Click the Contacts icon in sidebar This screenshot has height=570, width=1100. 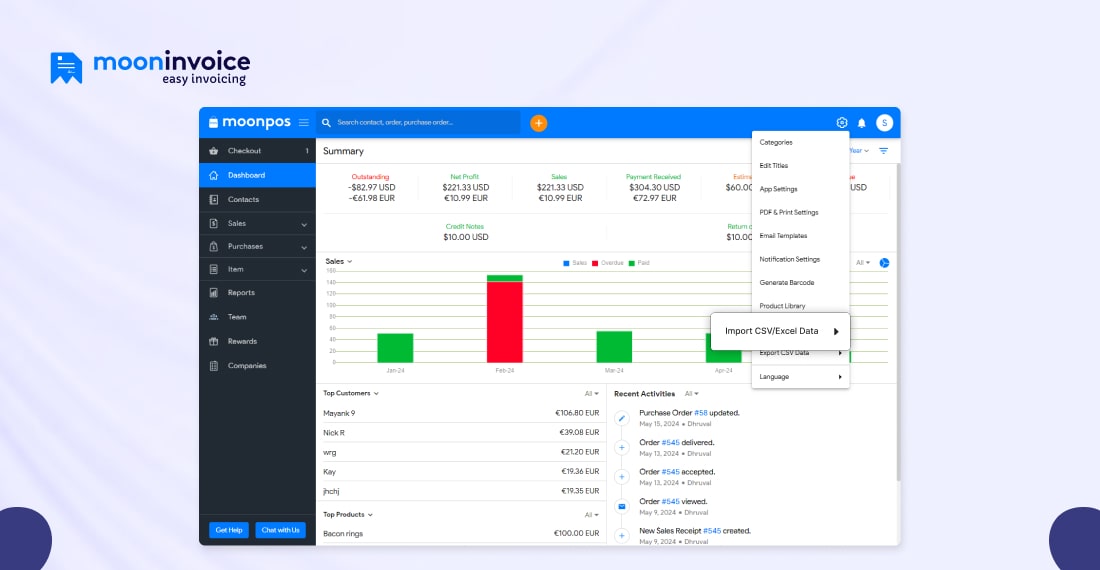(214, 199)
